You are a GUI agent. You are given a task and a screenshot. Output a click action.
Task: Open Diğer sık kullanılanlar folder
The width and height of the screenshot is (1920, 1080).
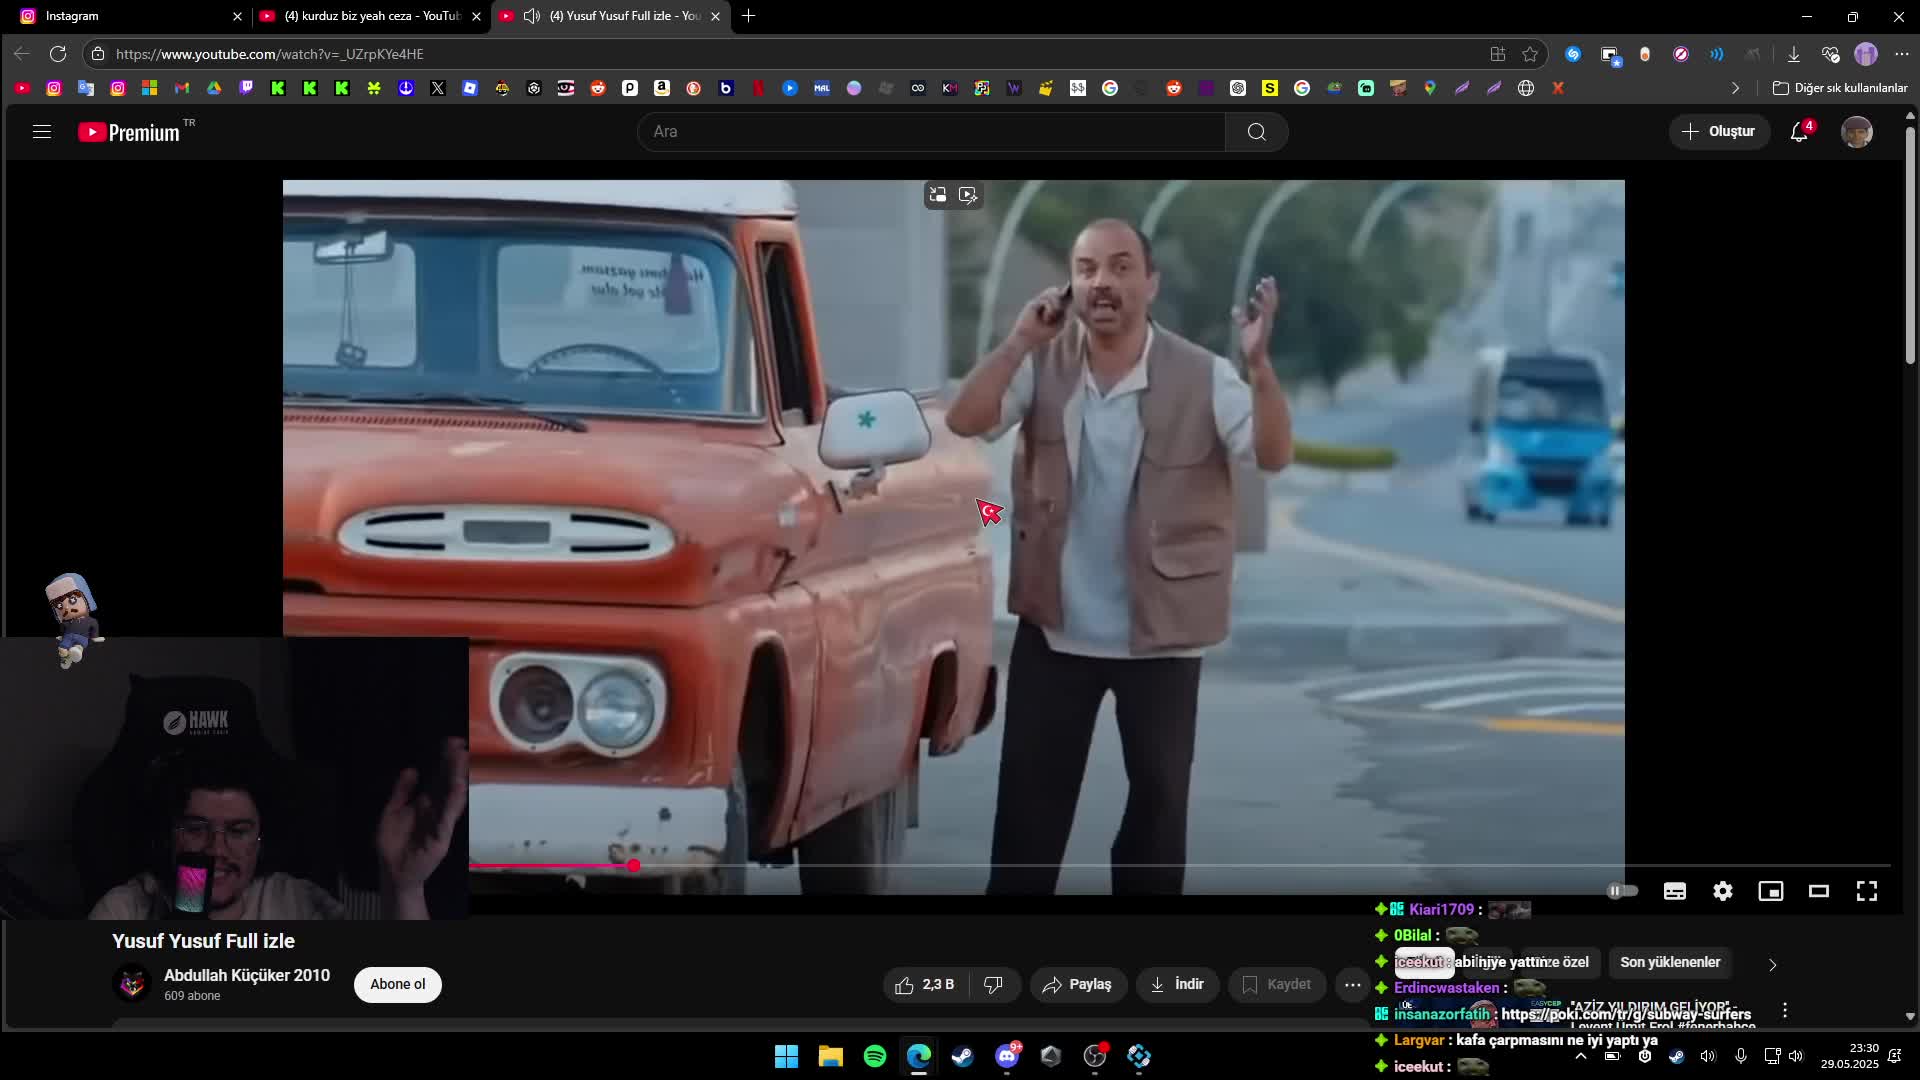[1840, 88]
